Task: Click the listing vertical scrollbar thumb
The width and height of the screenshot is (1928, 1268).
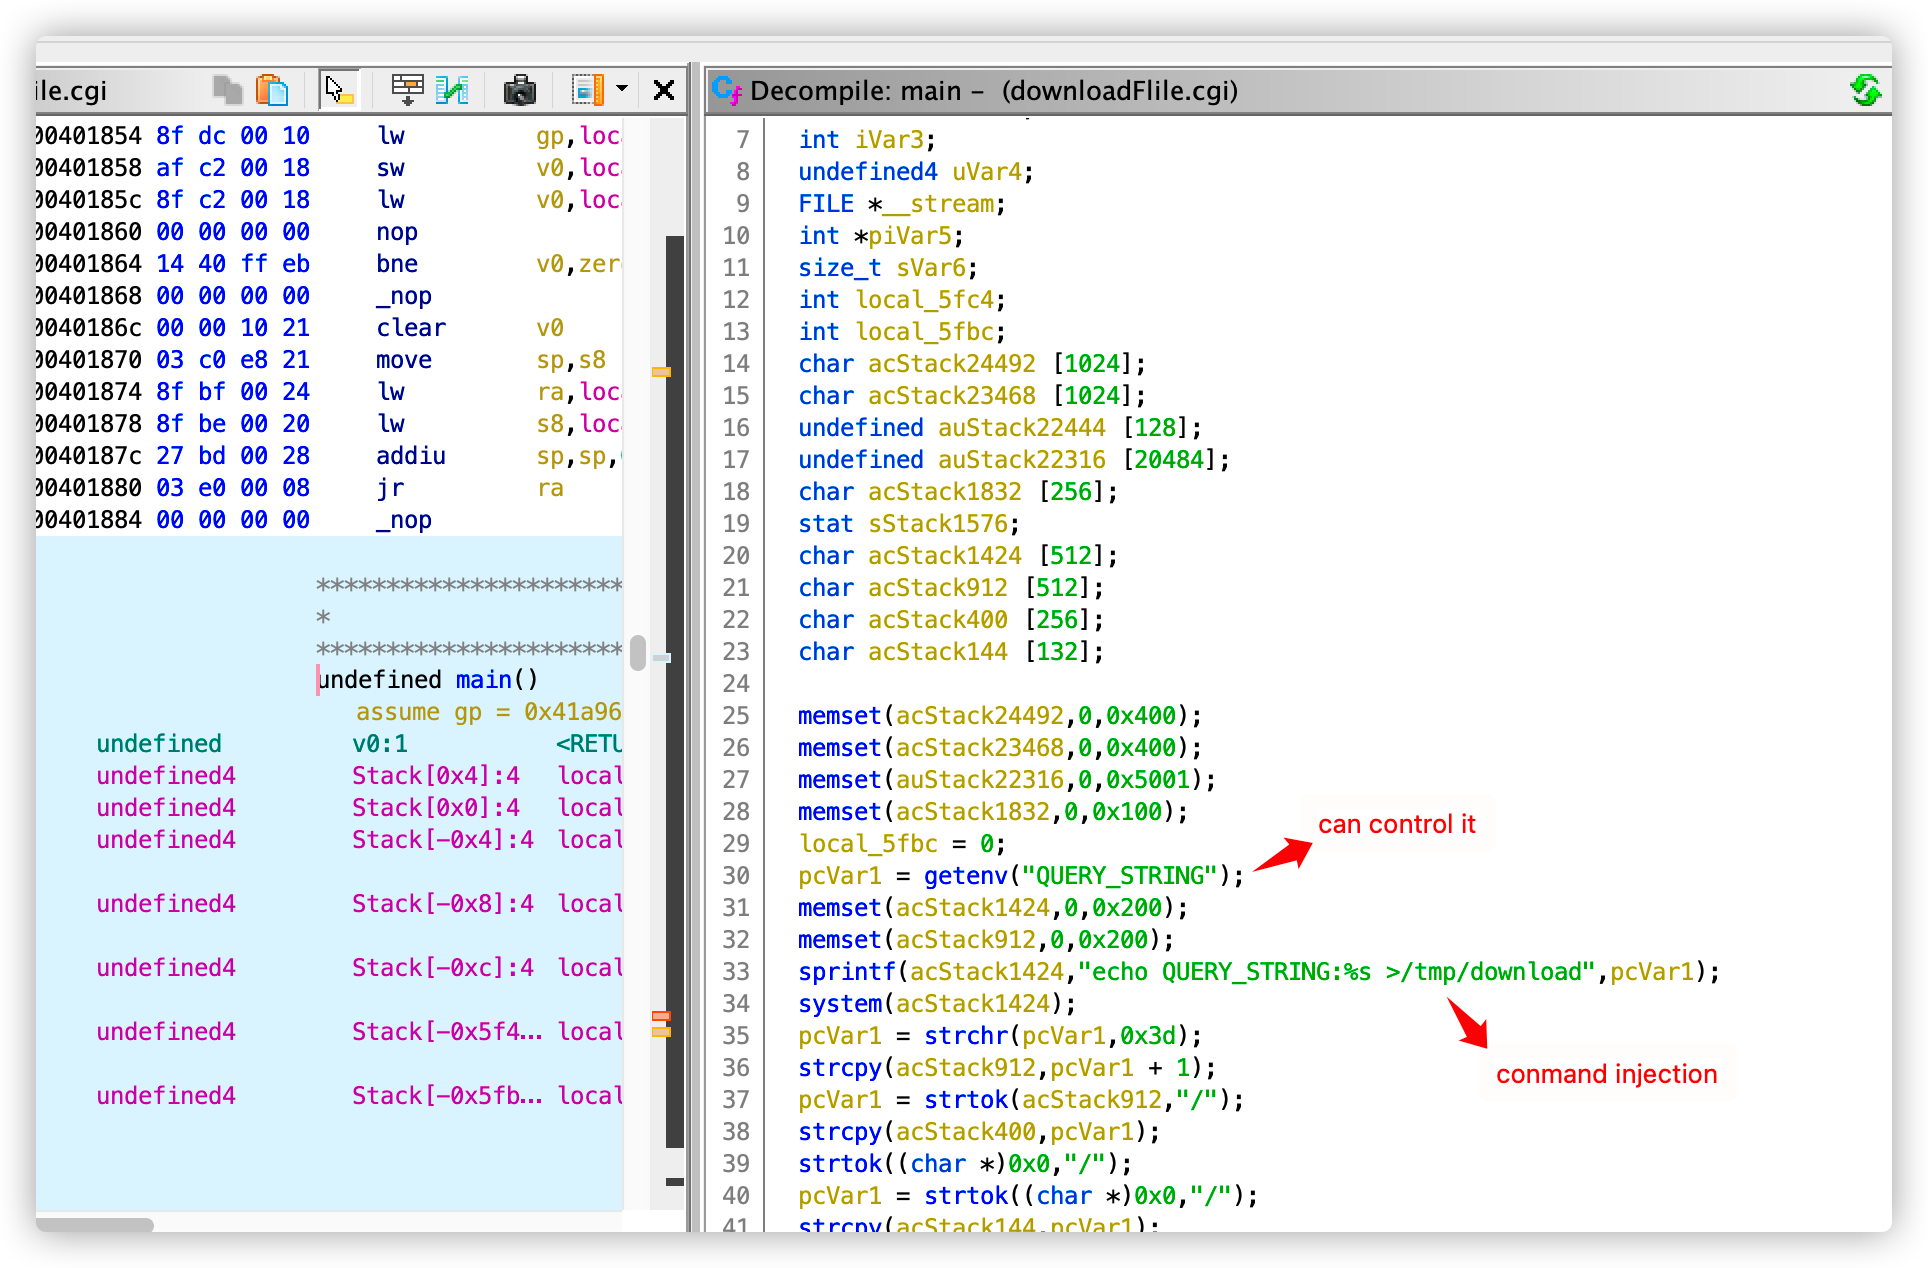Action: [638, 653]
